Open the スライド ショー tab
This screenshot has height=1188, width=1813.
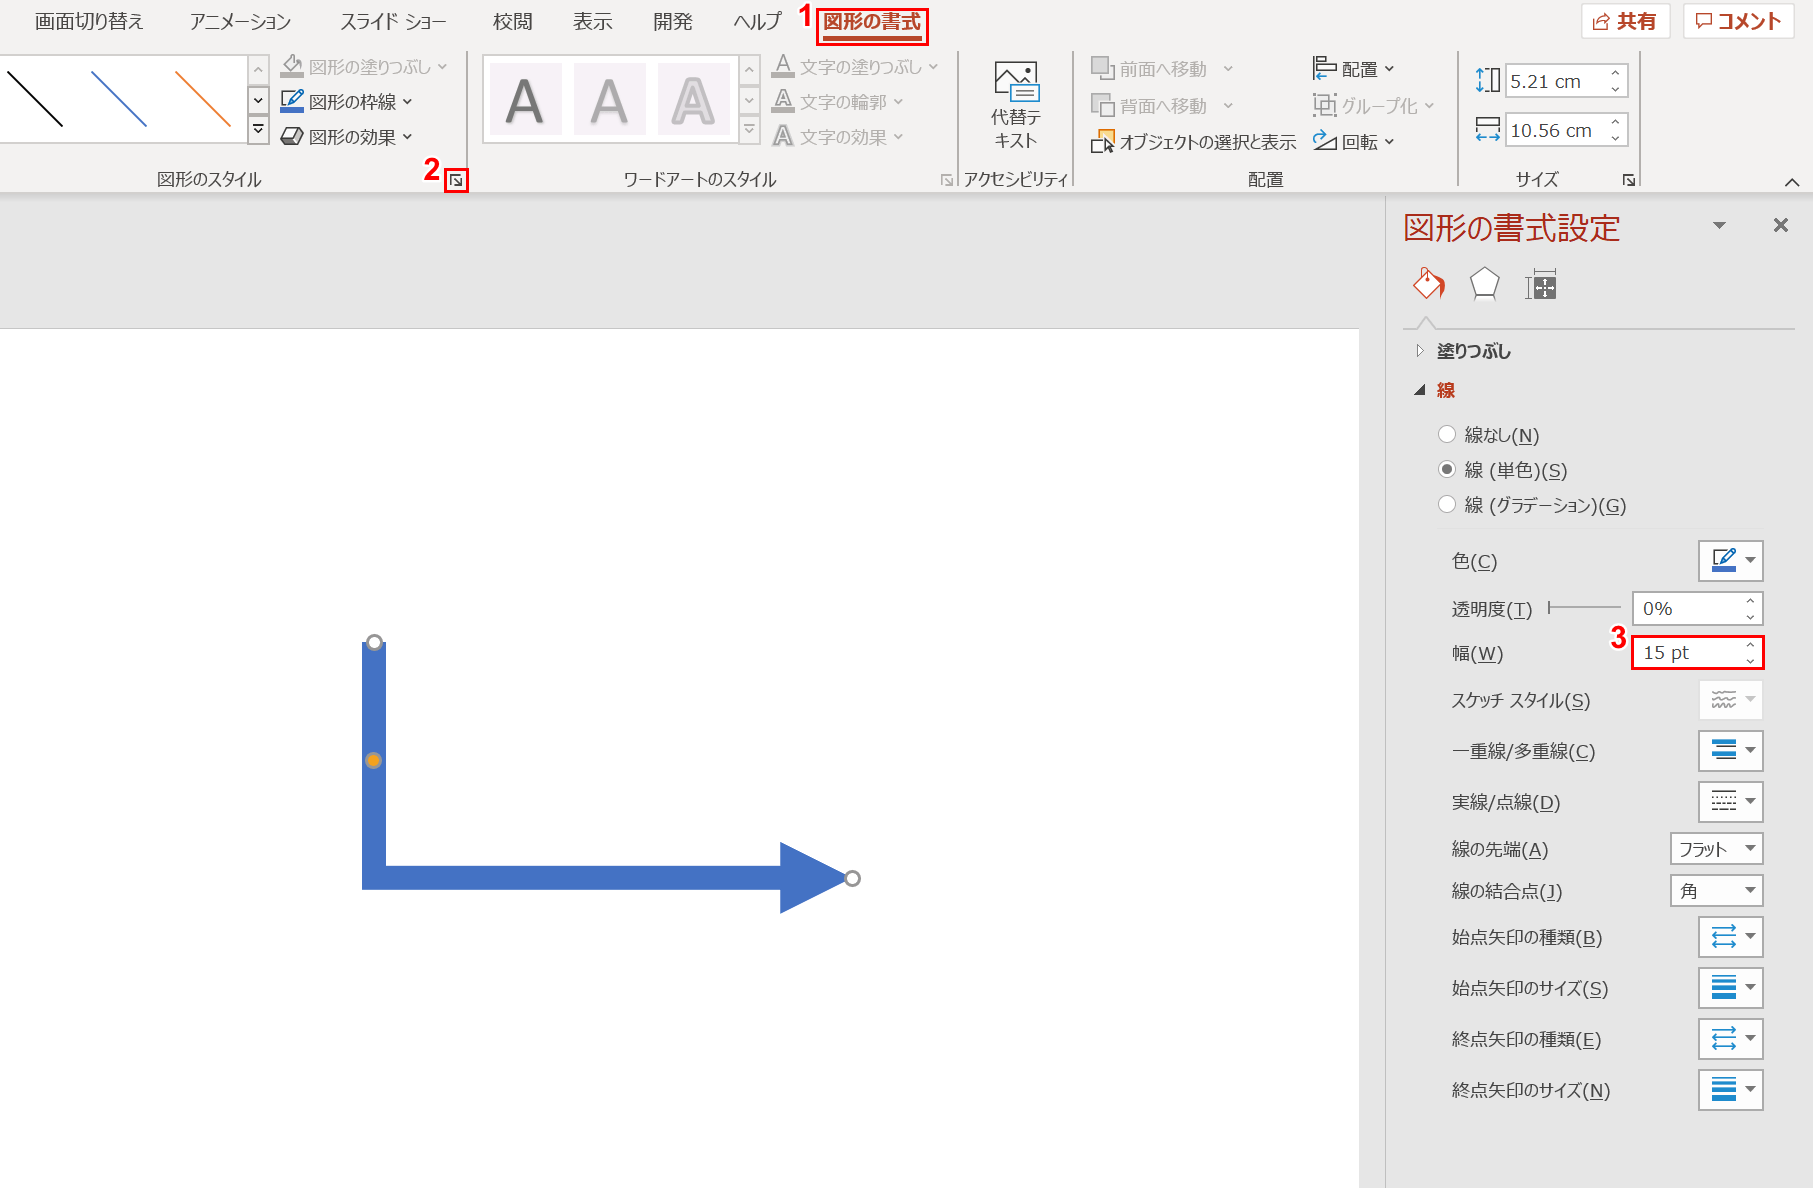(393, 22)
